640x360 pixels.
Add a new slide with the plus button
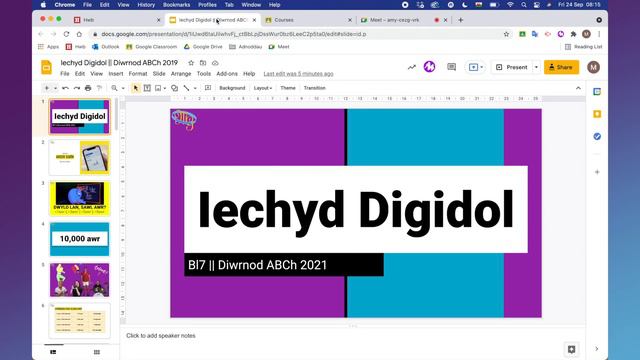[x=47, y=88]
